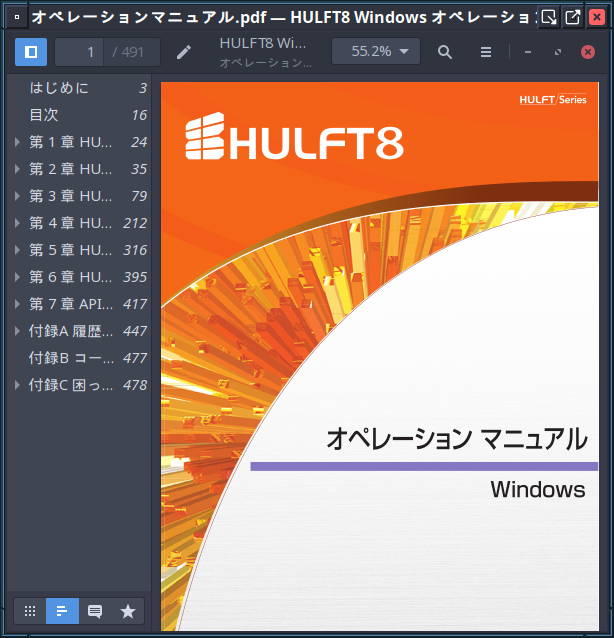Select the 第 1 章 HU... chapter row
This screenshot has height=638, width=614.
click(x=79, y=142)
